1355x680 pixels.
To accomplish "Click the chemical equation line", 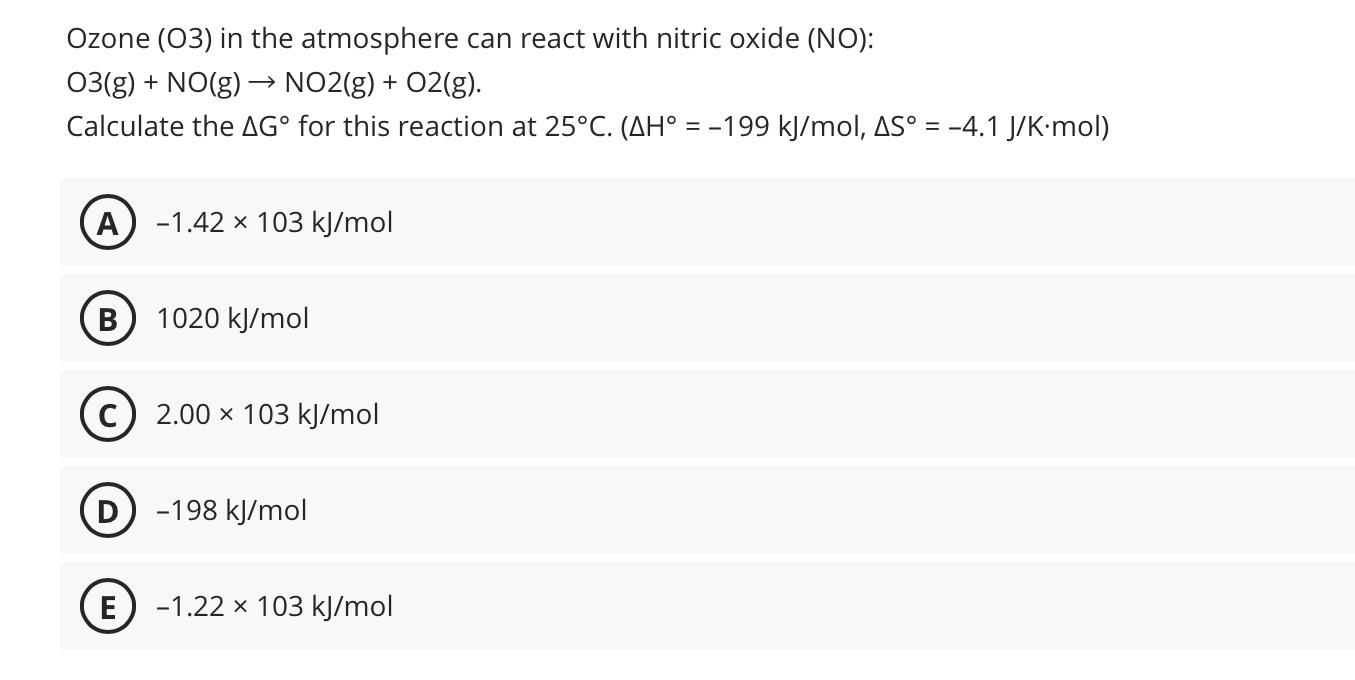I will (x=273, y=84).
